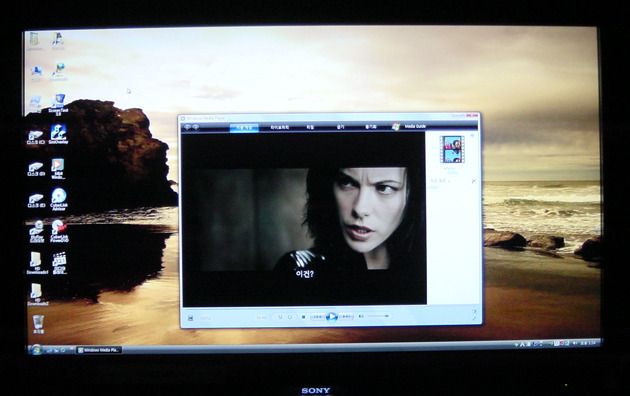Clear the list using the red X
This screenshot has height=396, width=630.
pos(474,181)
